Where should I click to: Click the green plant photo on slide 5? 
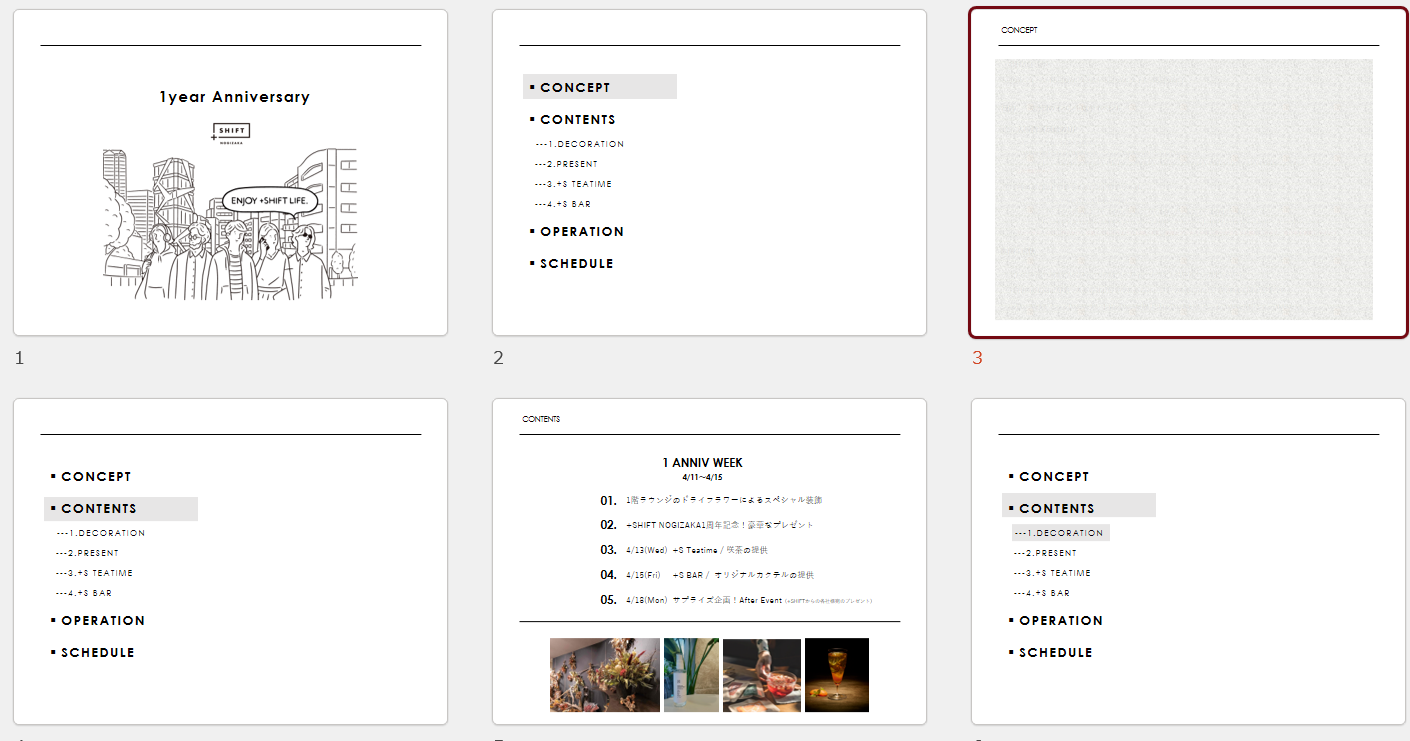point(691,675)
